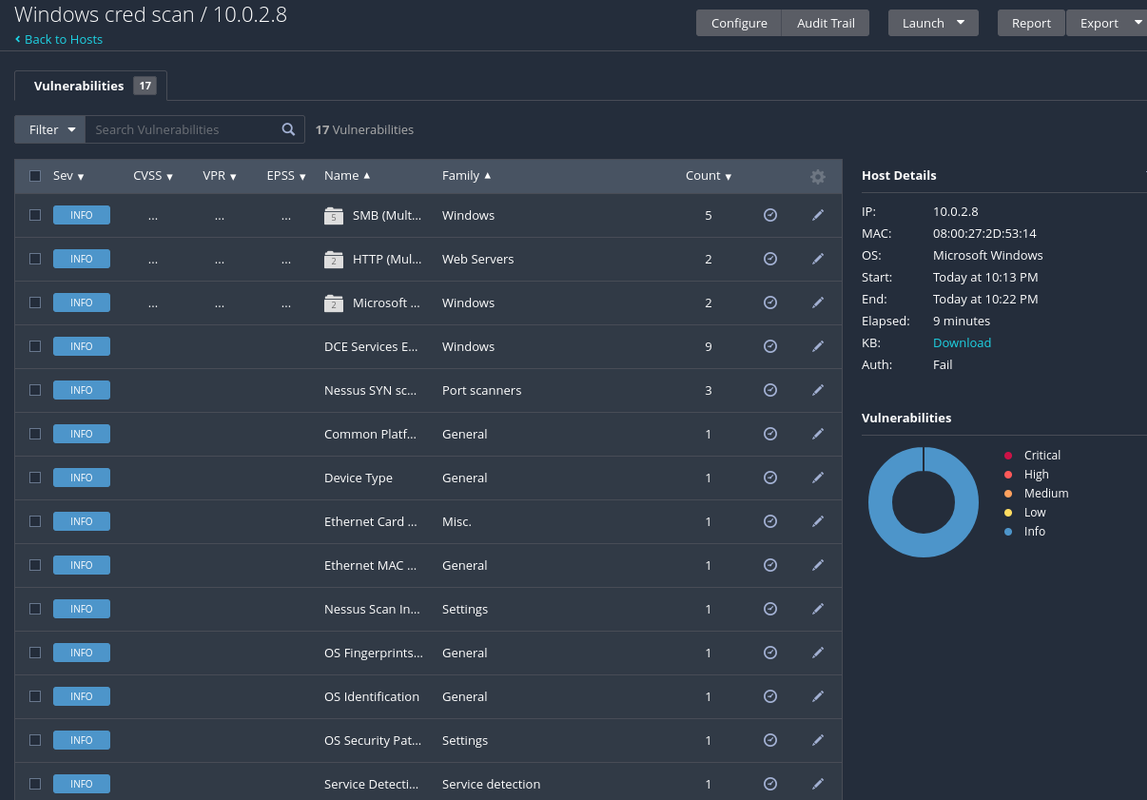The image size is (1147, 800).
Task: Click the edit pencil for DCE Services row
Action: 818,346
